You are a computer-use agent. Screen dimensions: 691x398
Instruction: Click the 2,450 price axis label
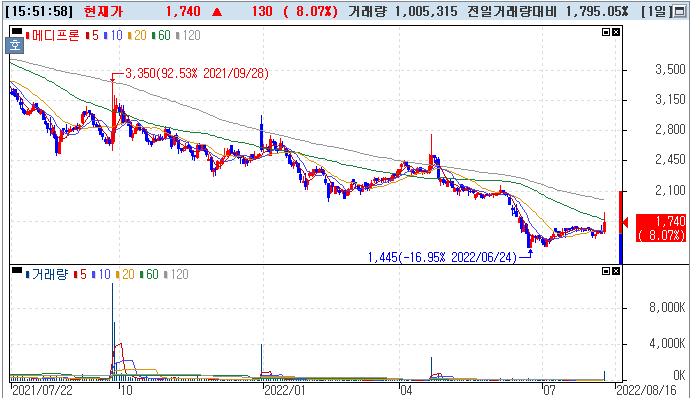tap(670, 160)
